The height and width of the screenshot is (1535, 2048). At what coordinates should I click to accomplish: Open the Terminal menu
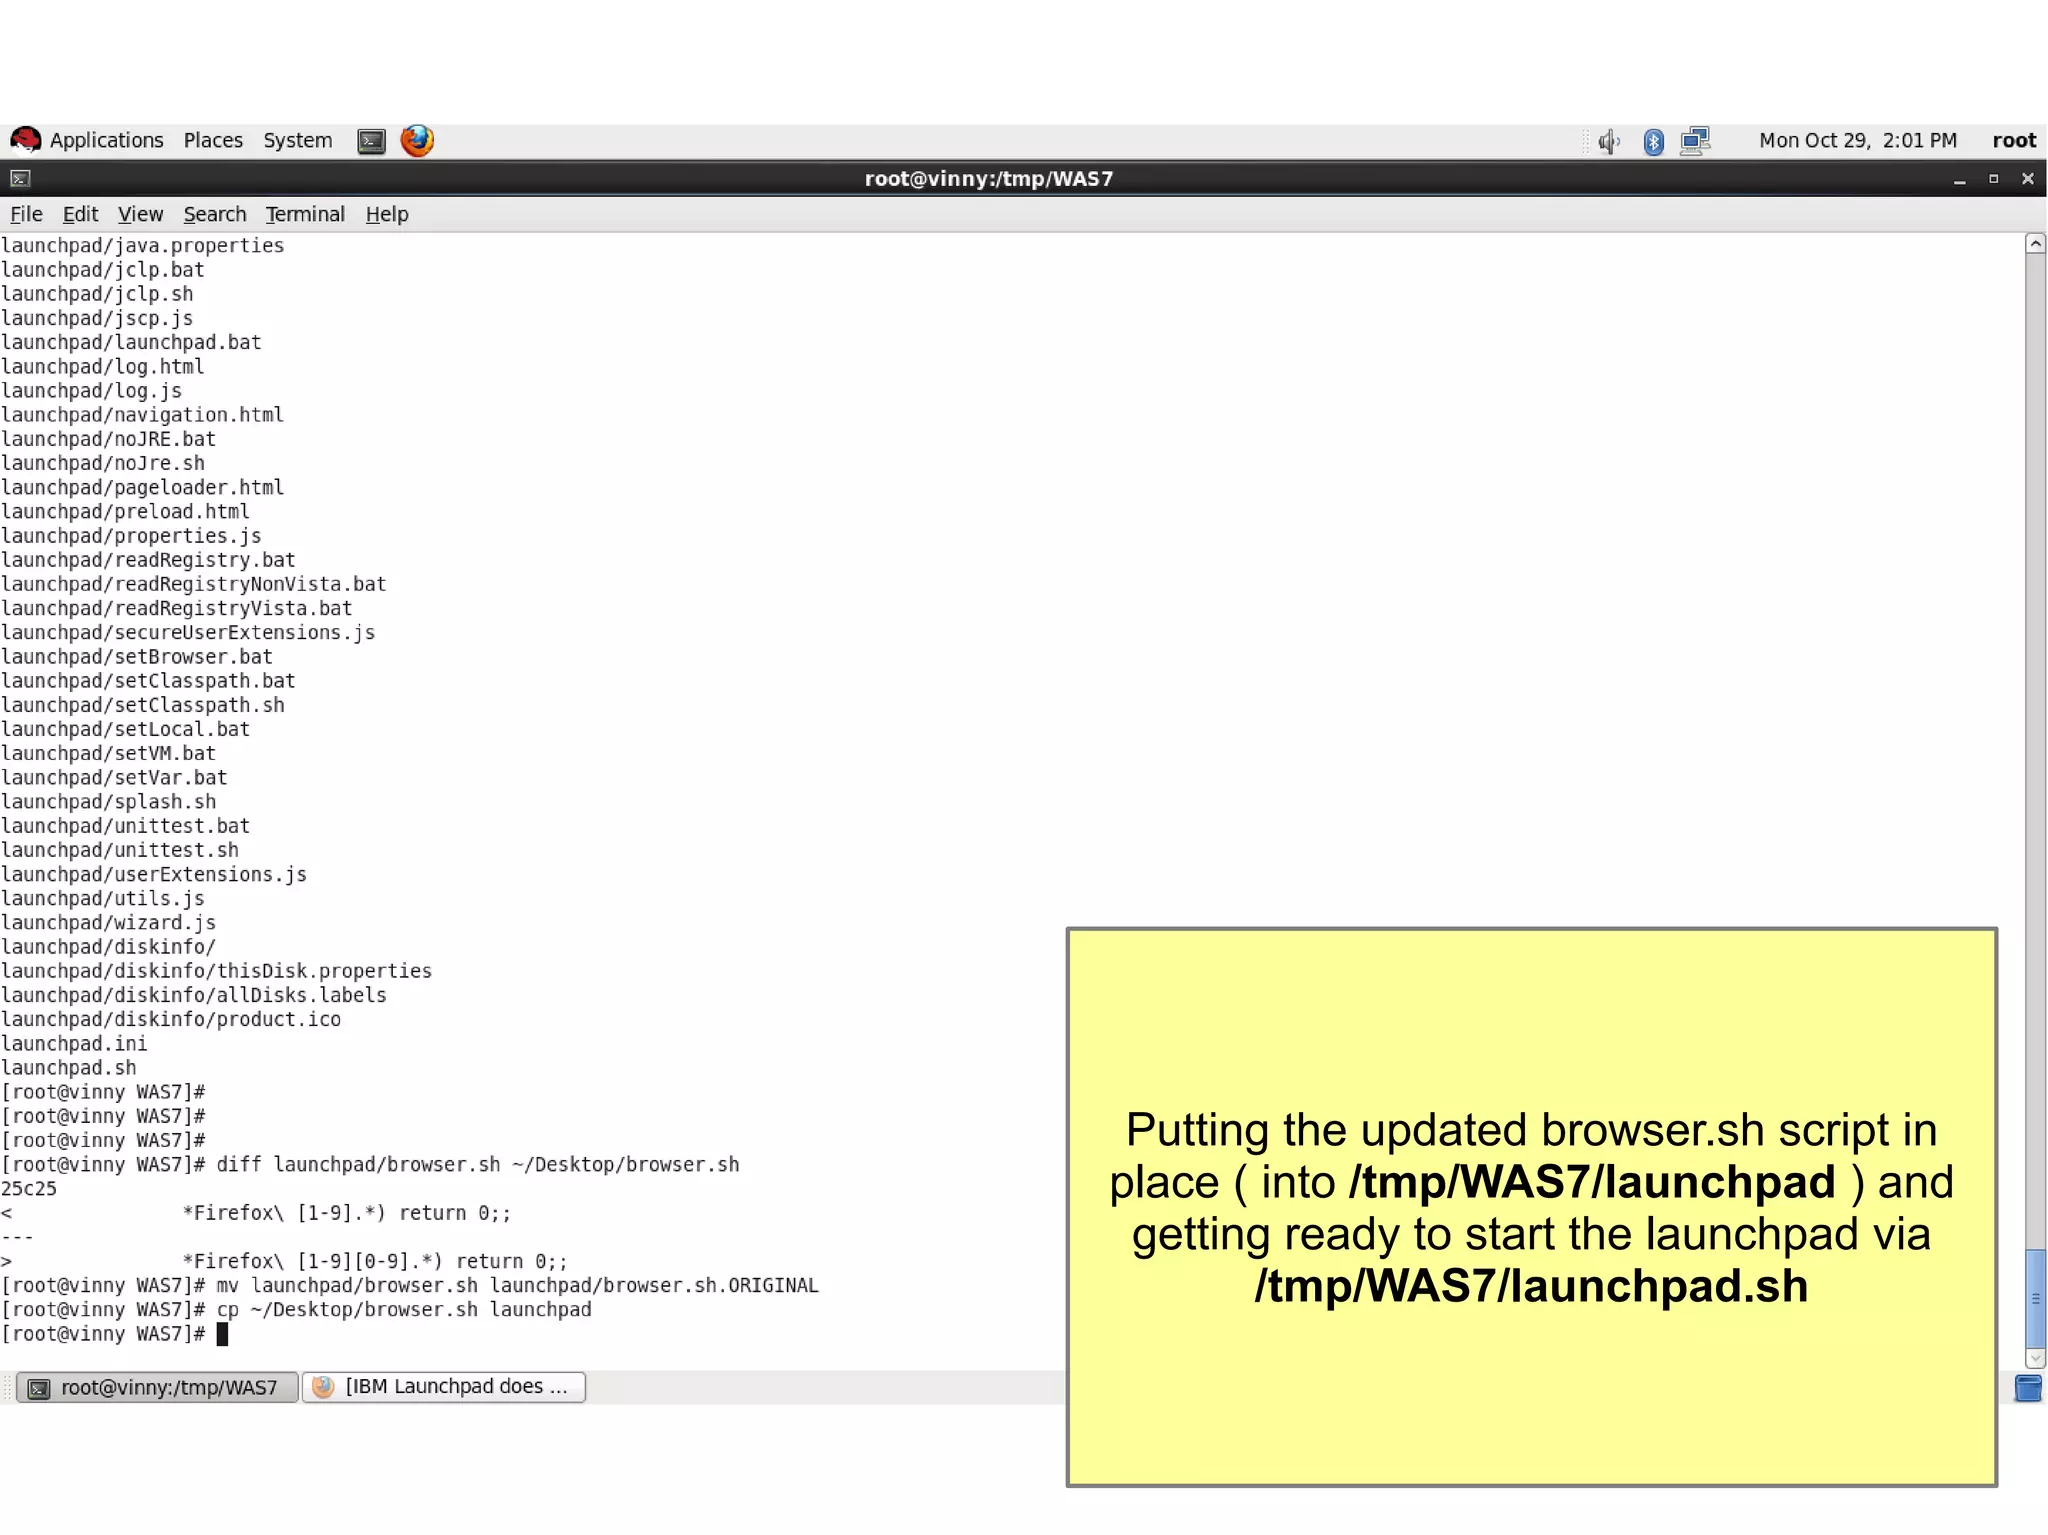click(305, 215)
